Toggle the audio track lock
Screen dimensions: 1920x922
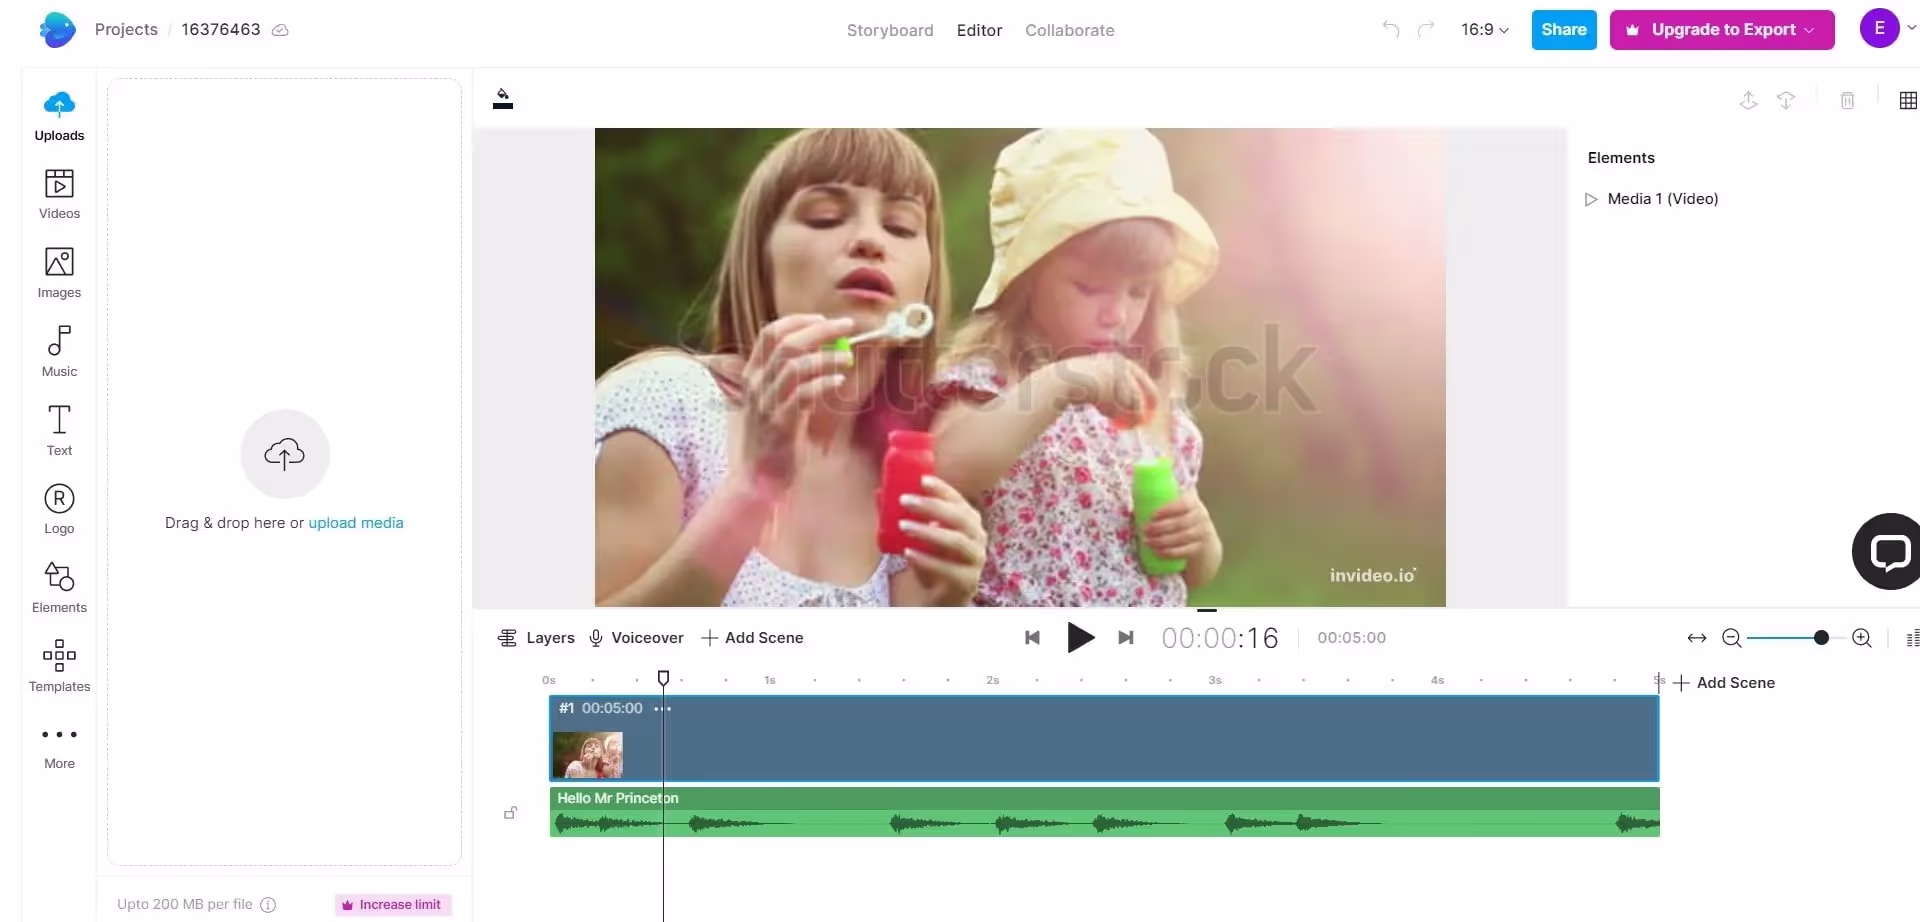[510, 813]
